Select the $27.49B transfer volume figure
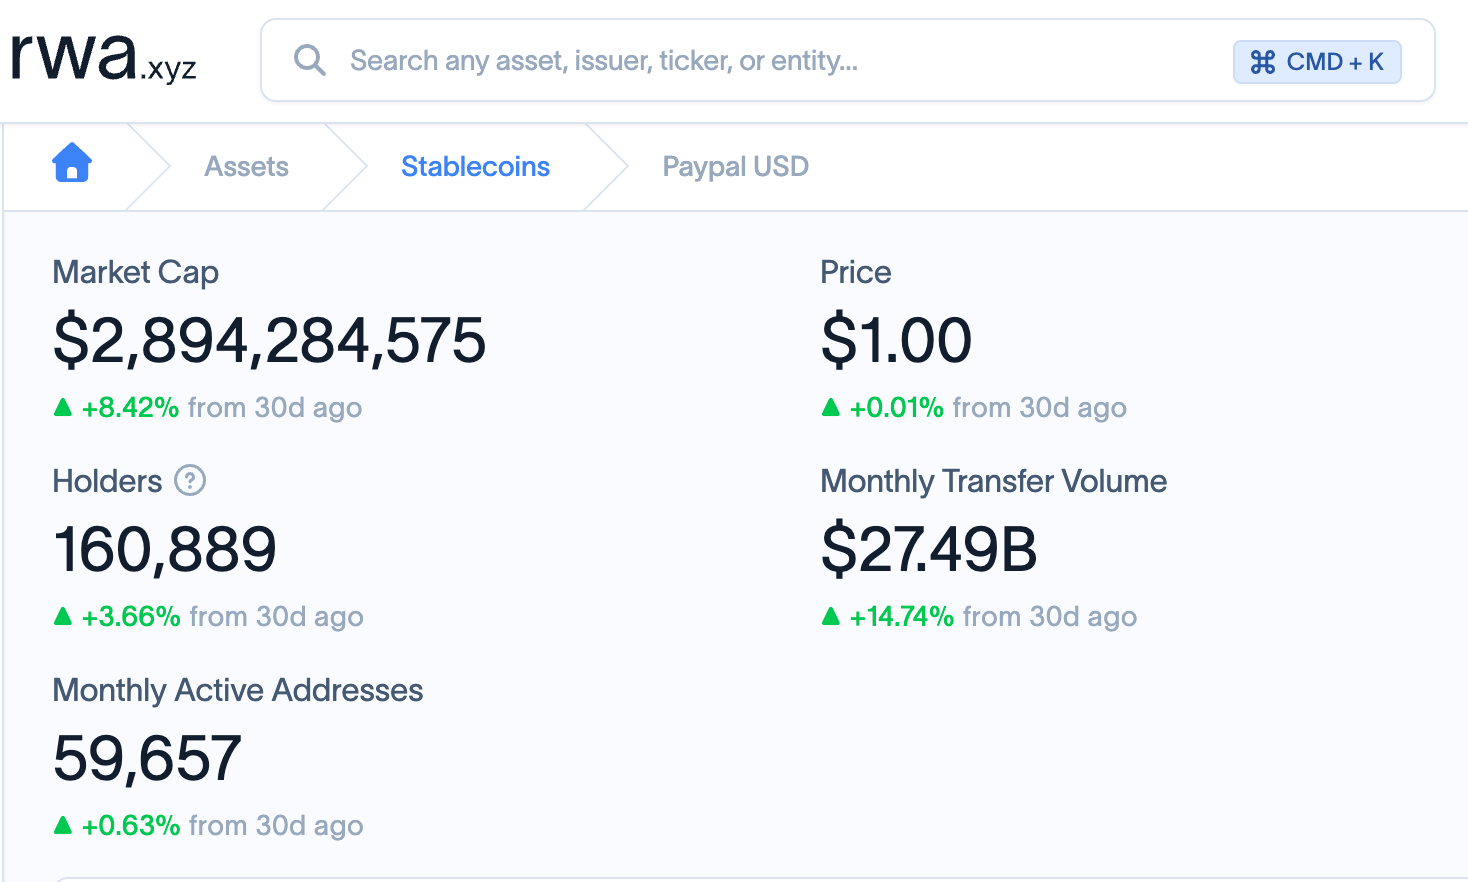This screenshot has width=1468, height=882. pyautogui.click(x=929, y=549)
